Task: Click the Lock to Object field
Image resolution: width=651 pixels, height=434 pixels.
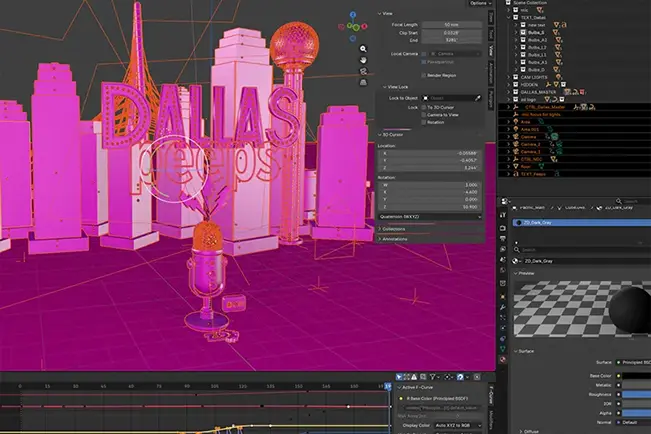Action: coord(448,98)
